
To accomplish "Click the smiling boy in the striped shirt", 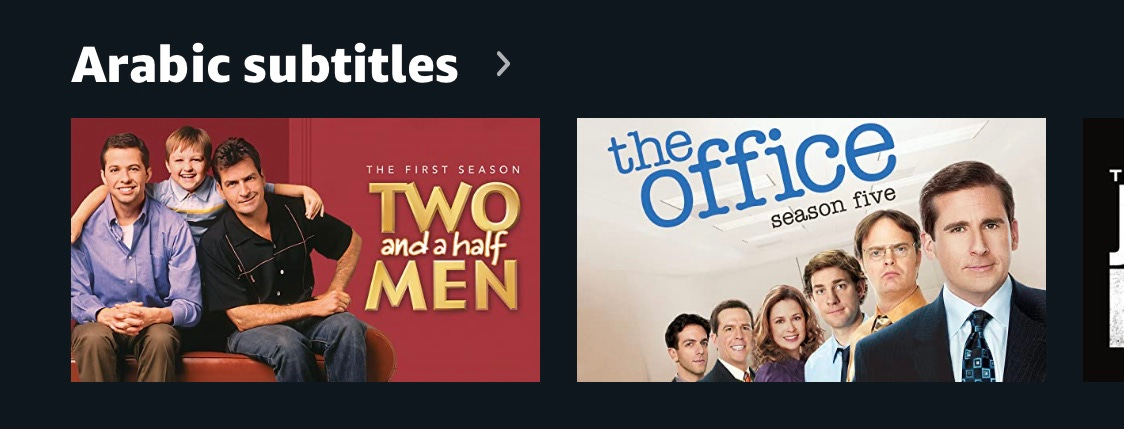I will click(189, 179).
